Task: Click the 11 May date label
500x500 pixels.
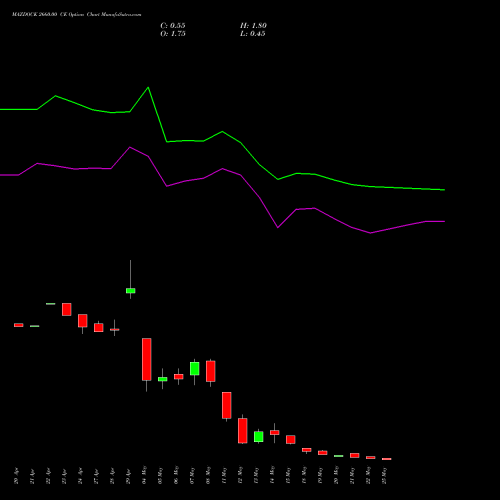Action: tap(224, 475)
